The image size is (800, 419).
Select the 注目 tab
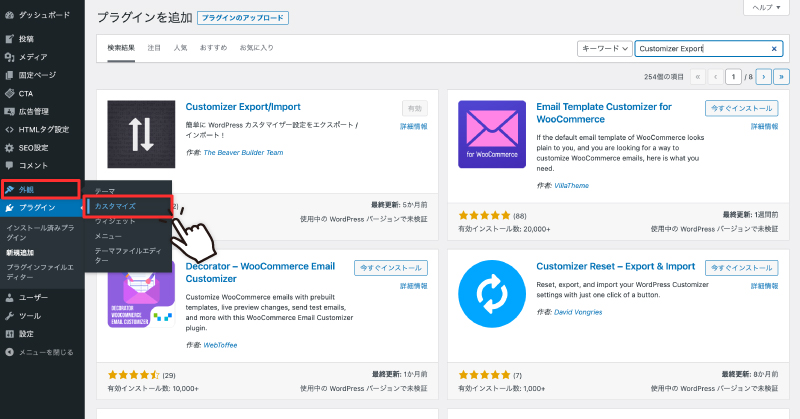(154, 48)
